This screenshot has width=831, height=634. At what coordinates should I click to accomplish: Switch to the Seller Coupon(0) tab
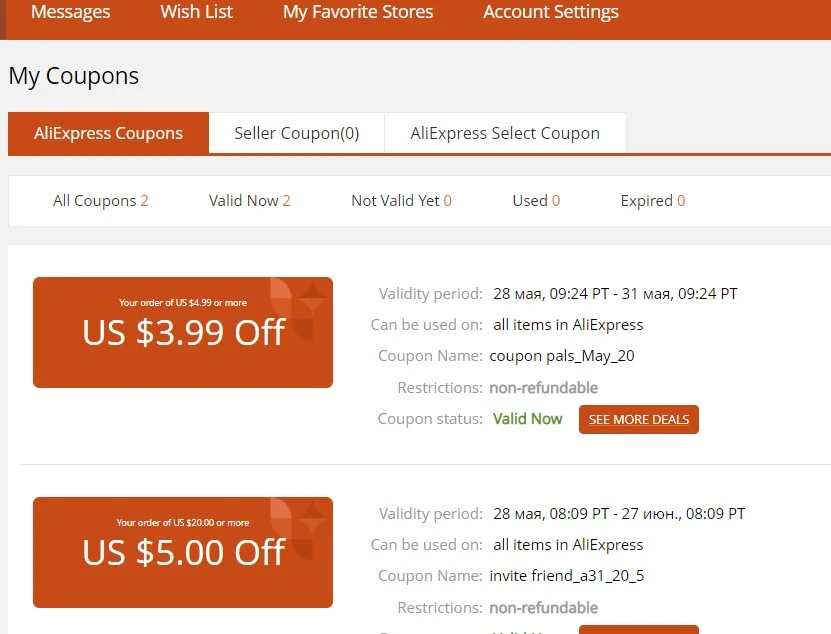click(x=297, y=133)
